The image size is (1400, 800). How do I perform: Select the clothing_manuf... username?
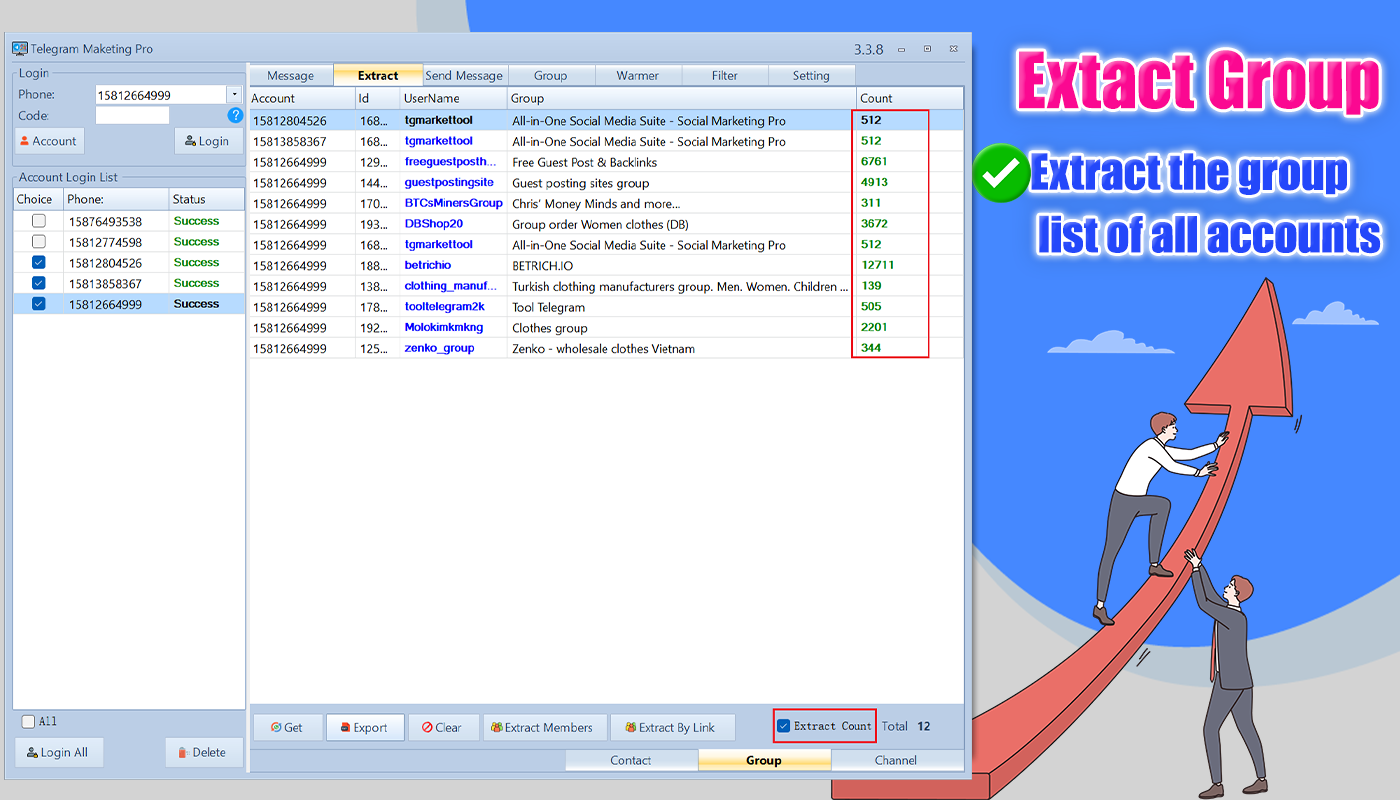(x=450, y=286)
